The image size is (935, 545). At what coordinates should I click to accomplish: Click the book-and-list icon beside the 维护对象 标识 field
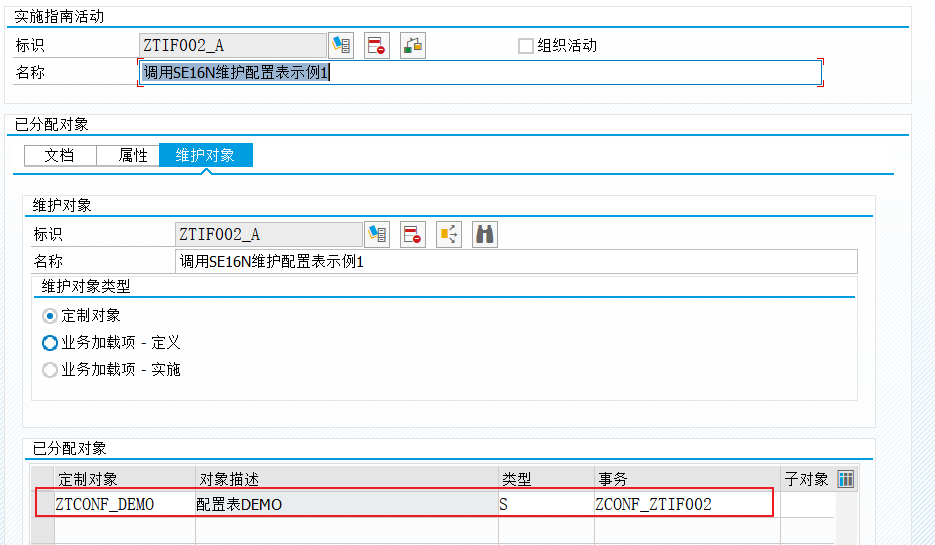point(377,234)
